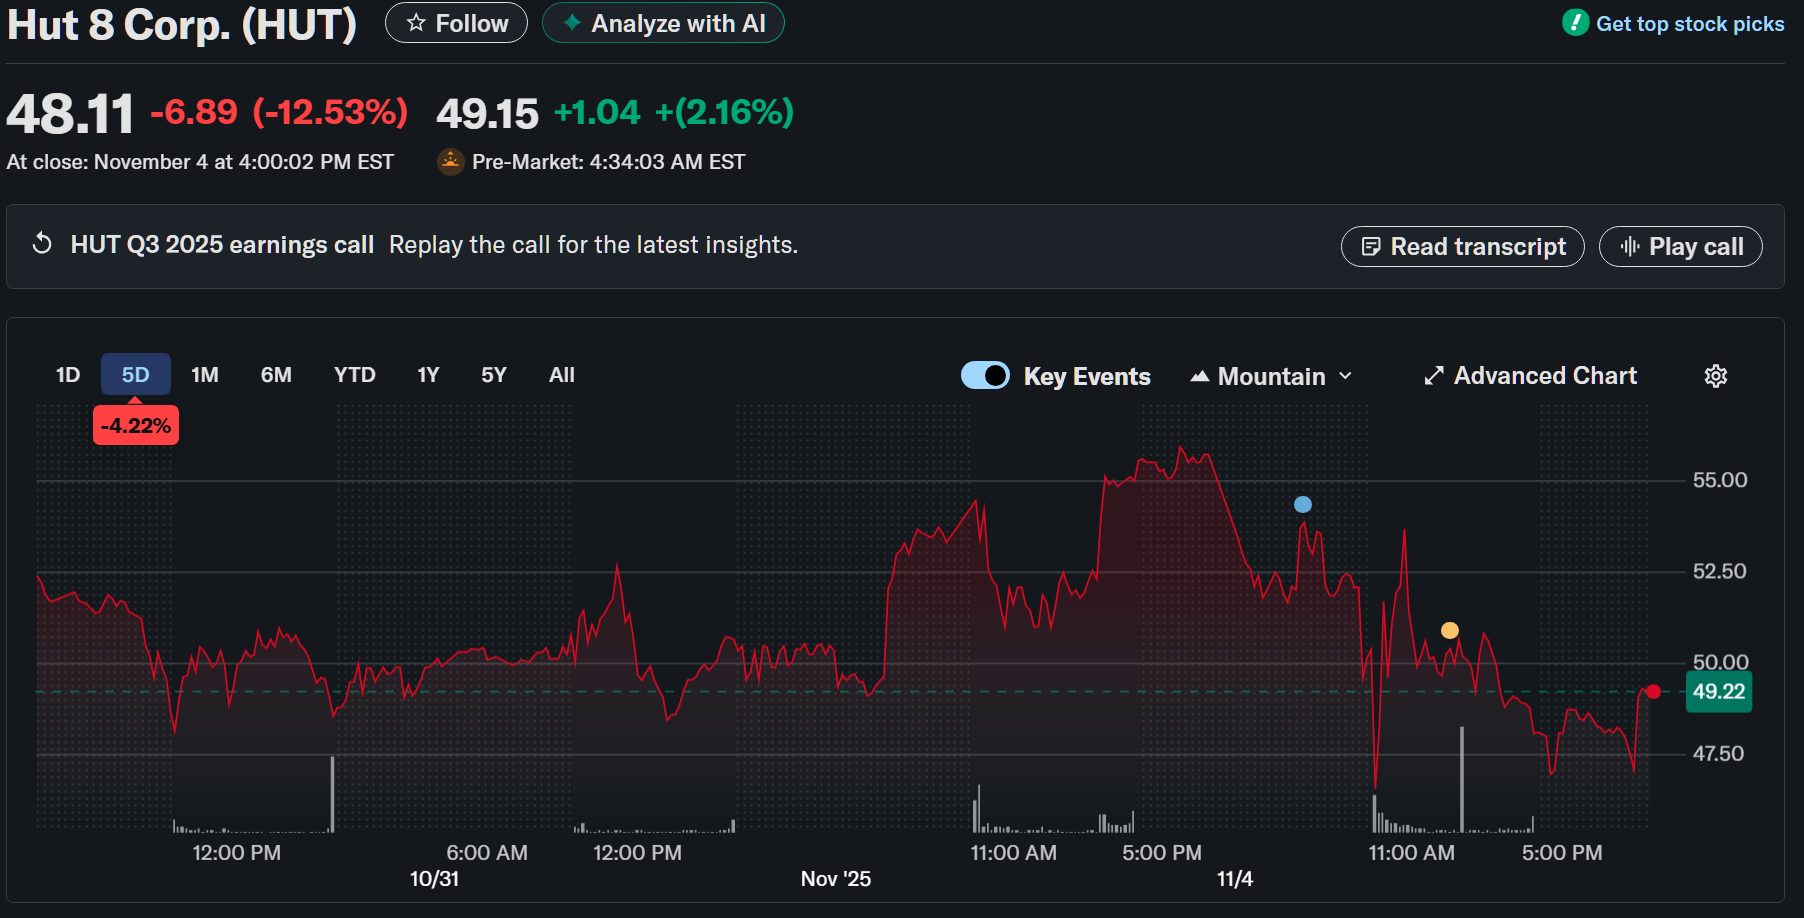Click the mountain chart type icon
The image size is (1804, 918).
click(1199, 377)
